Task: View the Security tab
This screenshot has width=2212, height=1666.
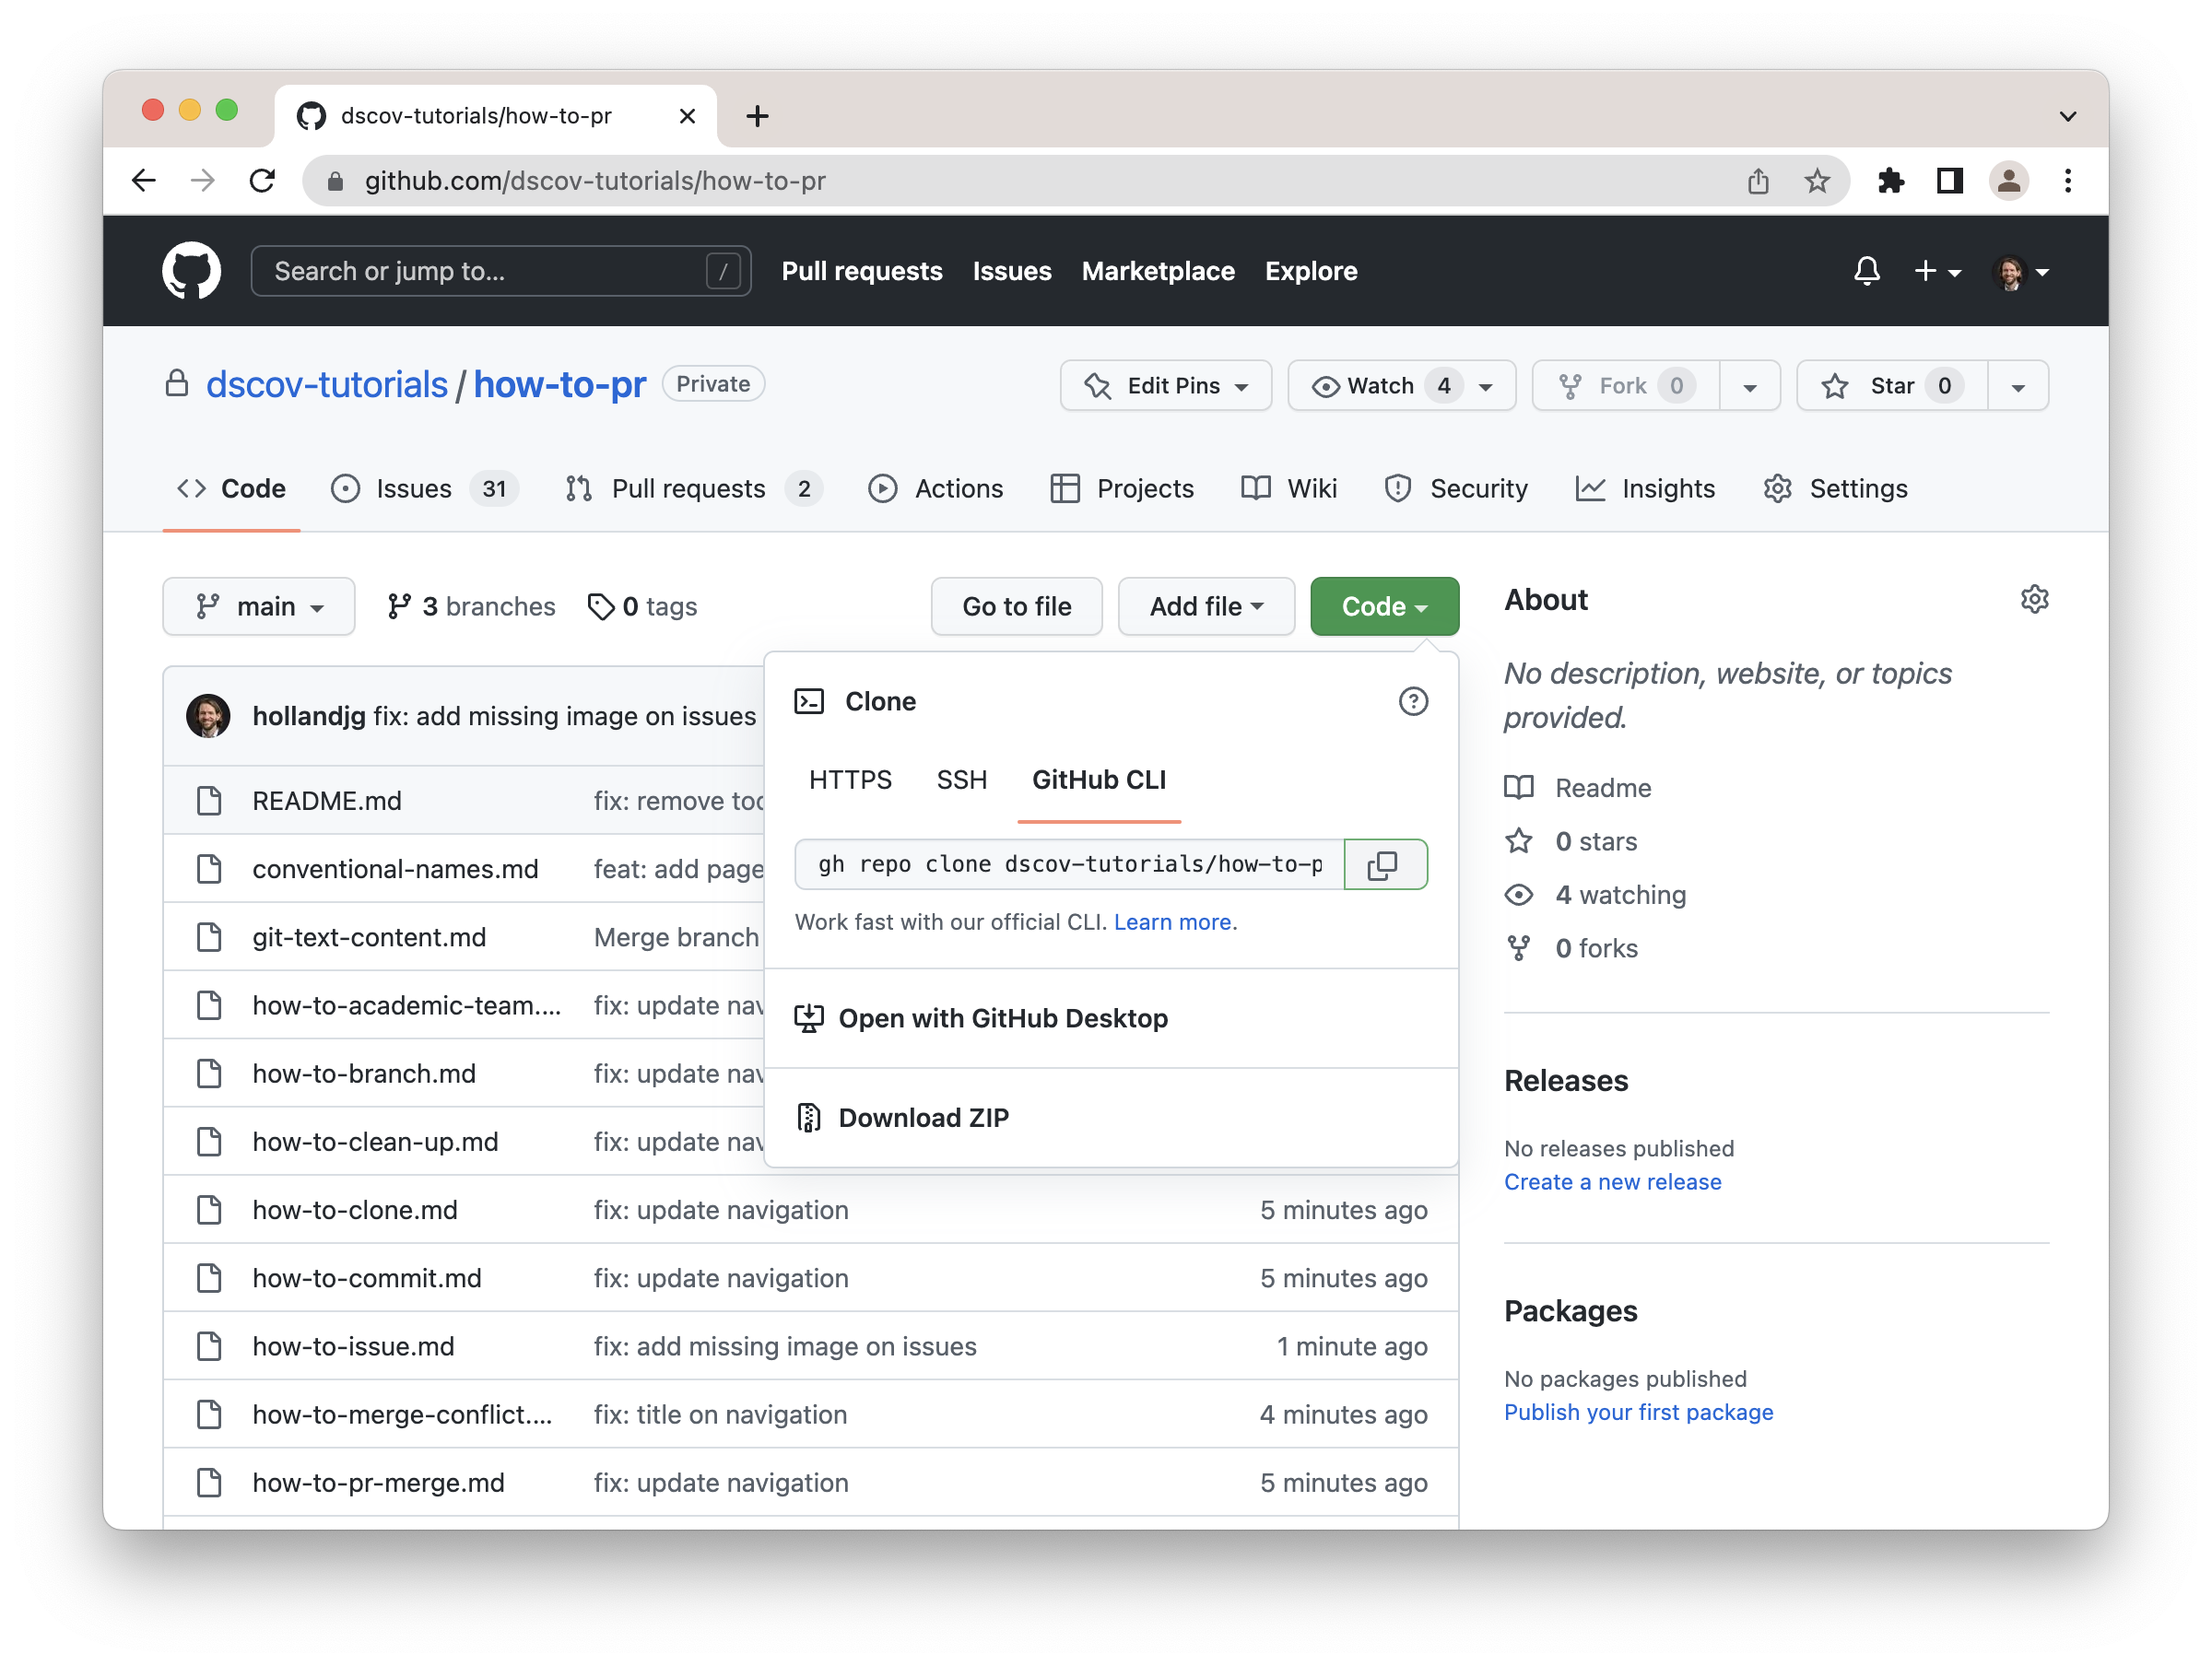Action: tap(1456, 489)
